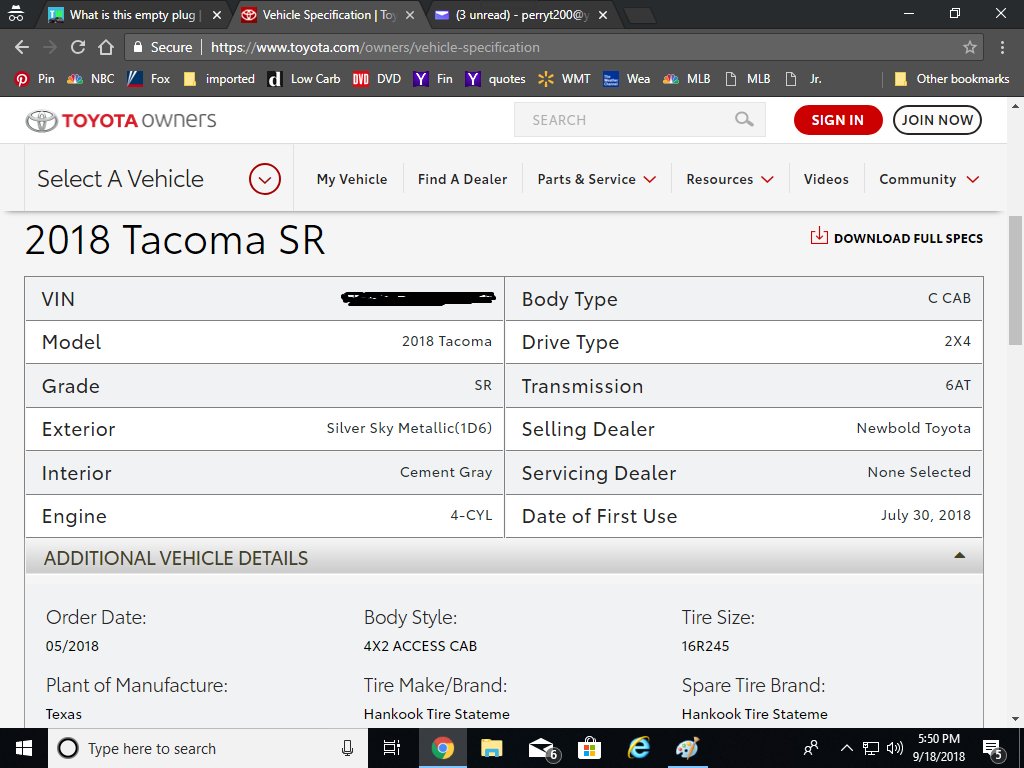Collapse the Additional Vehicle Details section

click(x=959, y=556)
